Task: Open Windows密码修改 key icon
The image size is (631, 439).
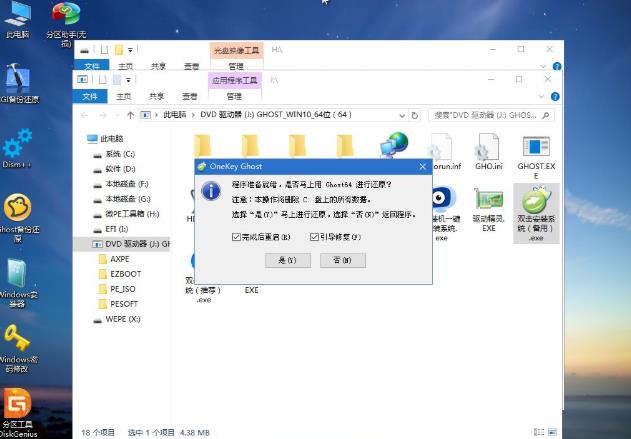Action: [18, 348]
